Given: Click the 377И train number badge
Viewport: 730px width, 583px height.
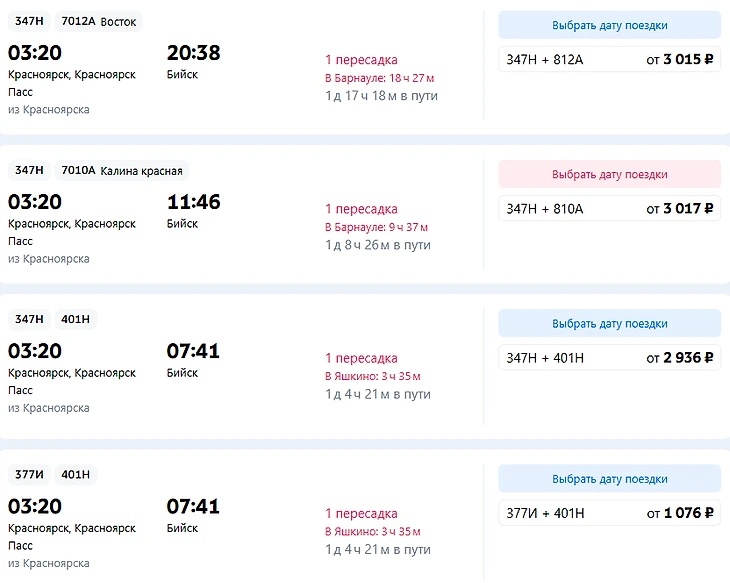Looking at the screenshot, I should pos(29,474).
